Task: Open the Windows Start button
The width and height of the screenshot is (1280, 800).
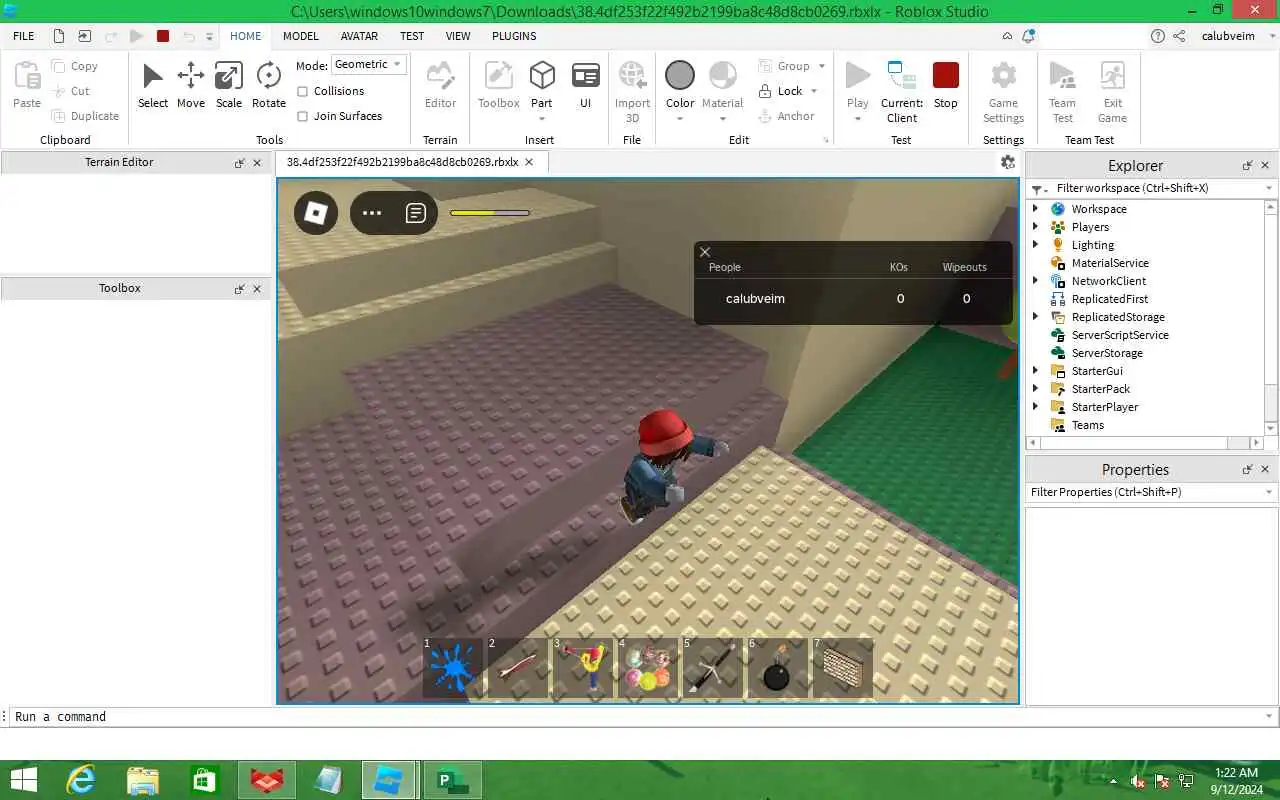Action: (x=23, y=780)
